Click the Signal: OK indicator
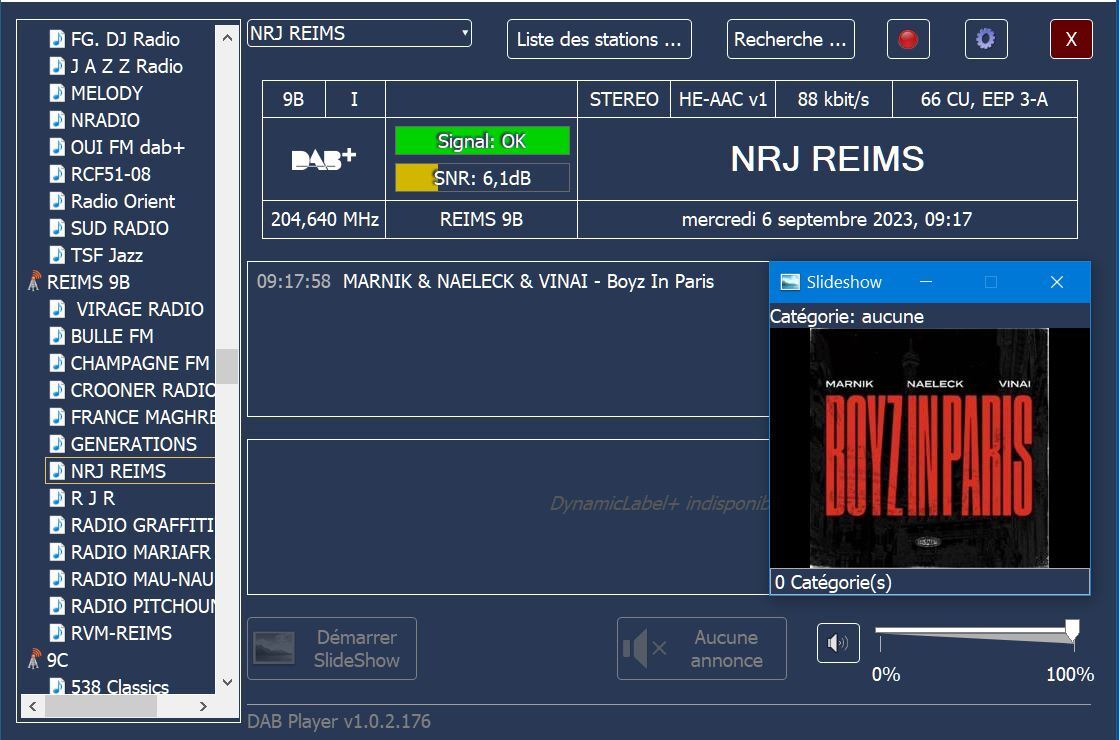This screenshot has height=740, width=1119. pyautogui.click(x=482, y=141)
